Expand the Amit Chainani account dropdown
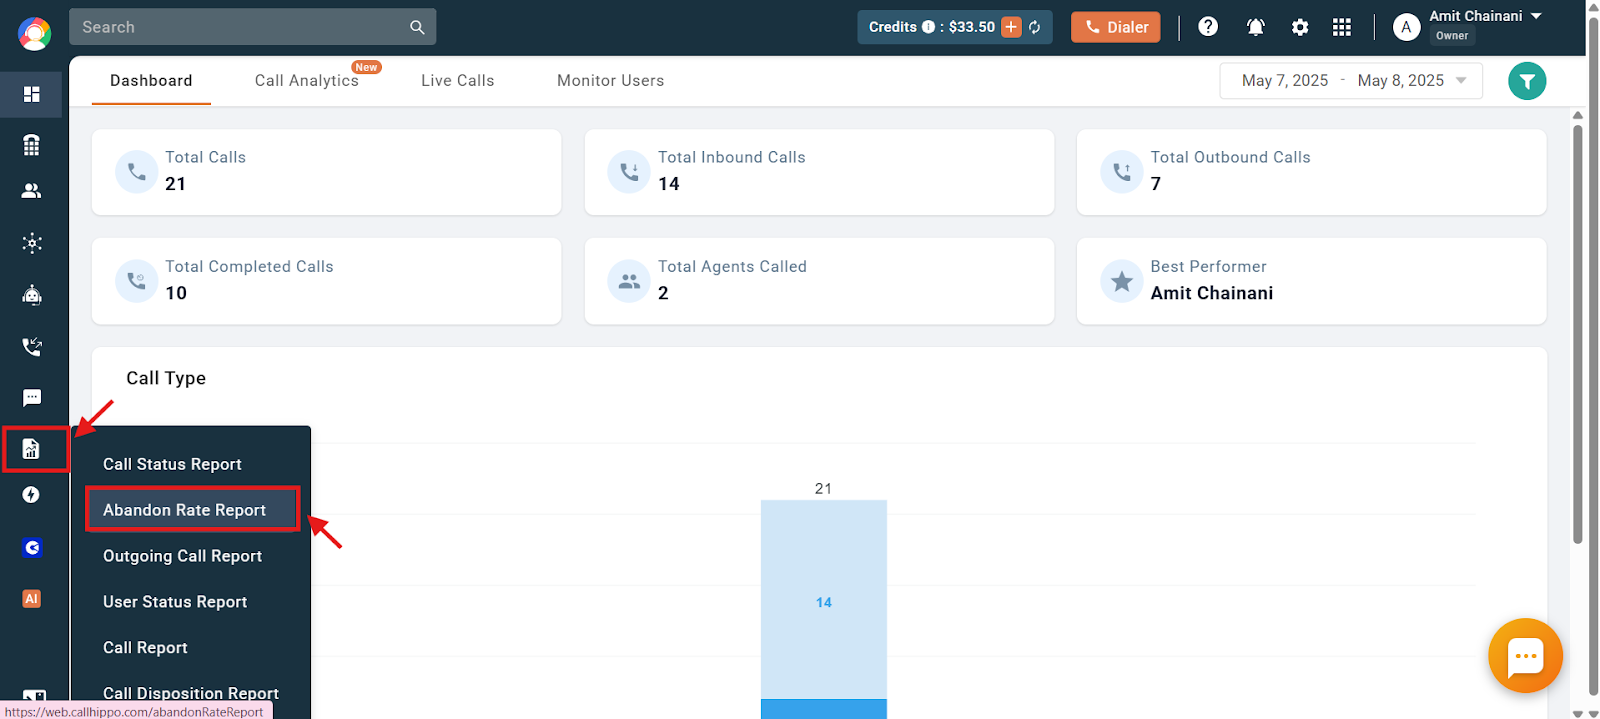Screen dimensions: 1600x719 [x=1536, y=16]
